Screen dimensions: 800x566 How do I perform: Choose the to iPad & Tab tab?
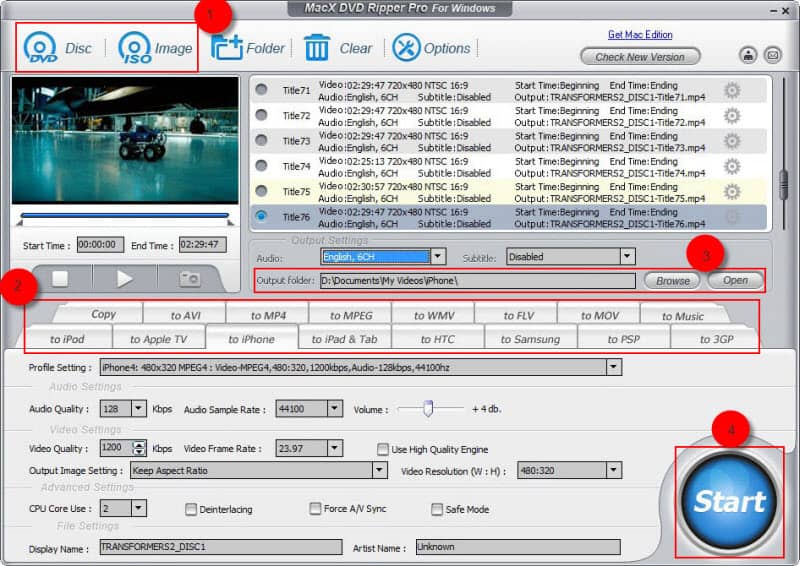point(344,339)
